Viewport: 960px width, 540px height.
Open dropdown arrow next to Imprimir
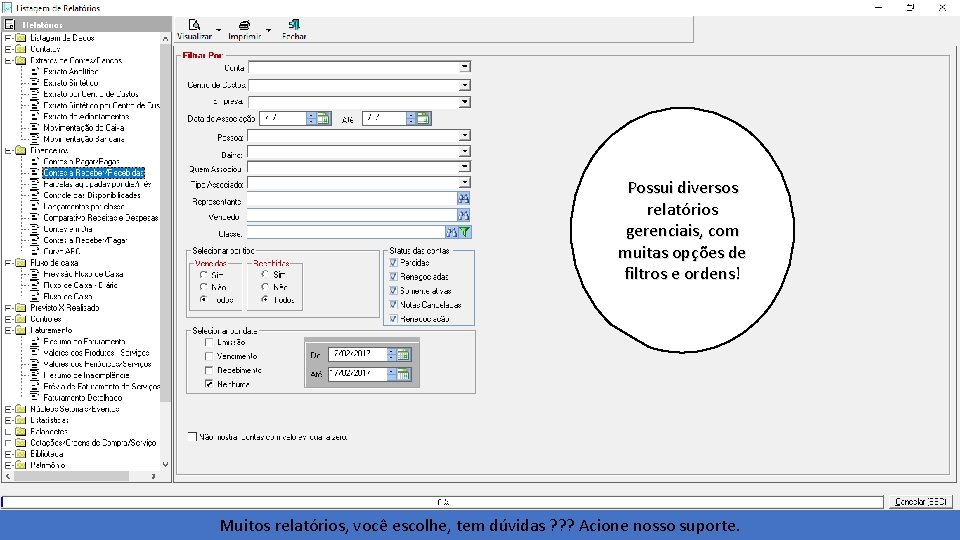(268, 29)
